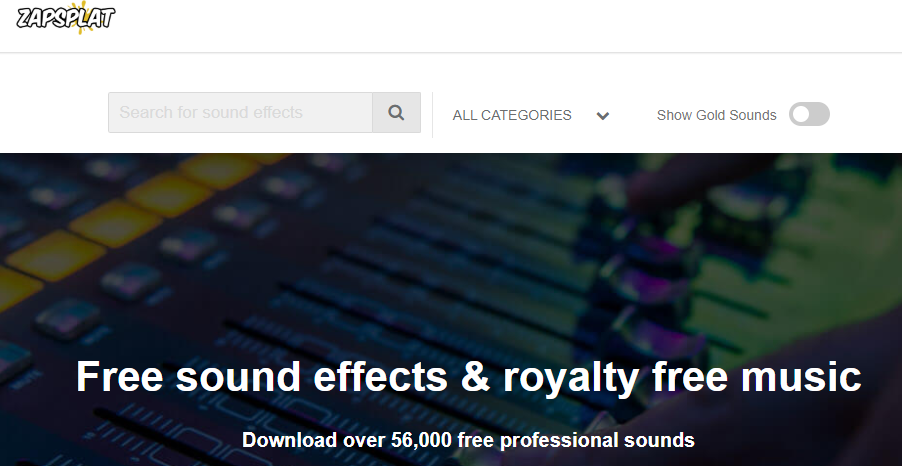Viewport: 902px width, 466px height.
Task: Click the white circular knob of the Gold toggle
Action: pos(800,114)
